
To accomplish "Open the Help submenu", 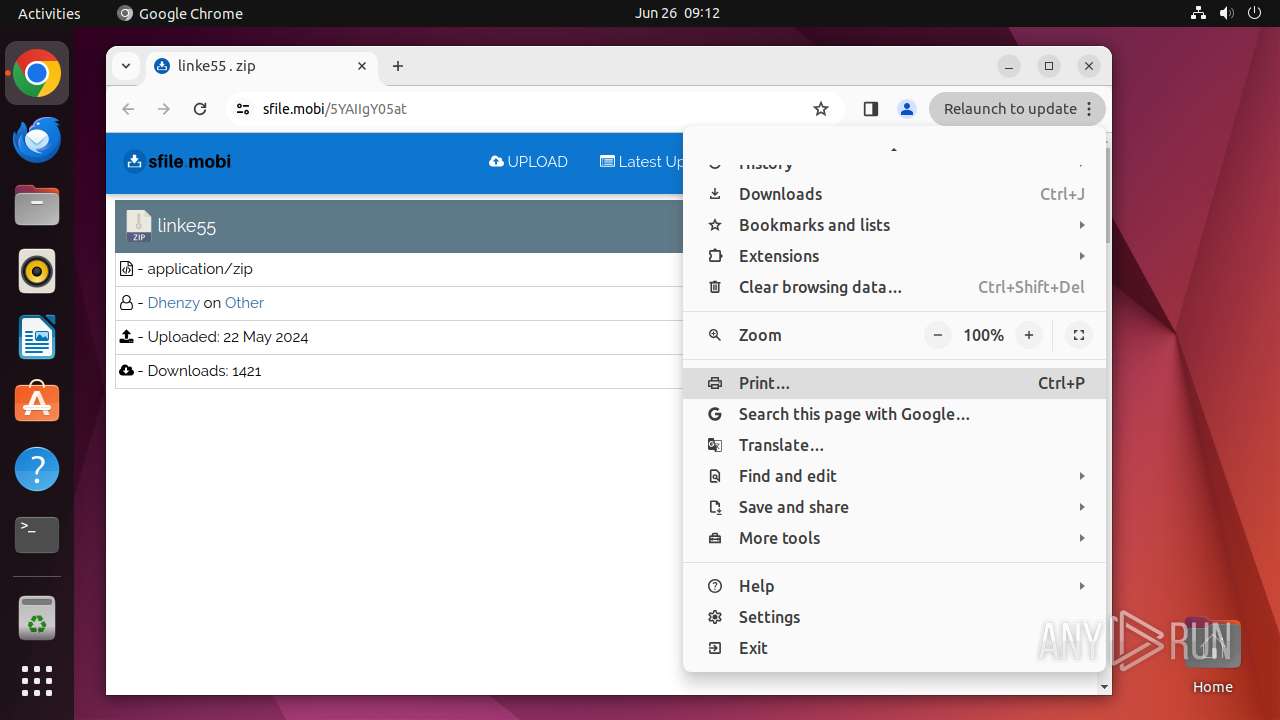I will 895,586.
